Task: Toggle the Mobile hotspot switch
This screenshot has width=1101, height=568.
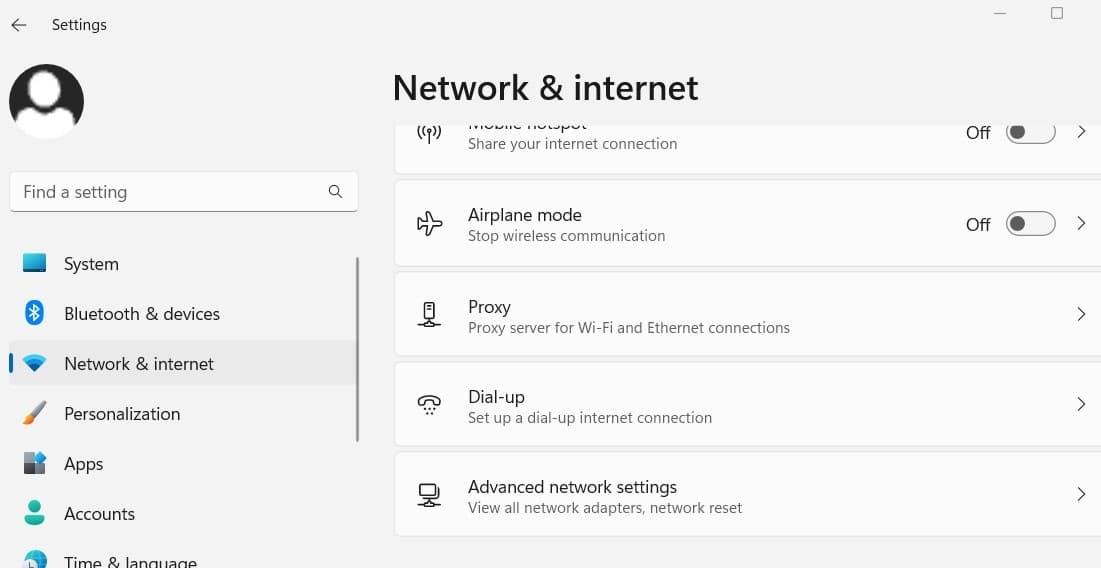Action: coord(1030,133)
